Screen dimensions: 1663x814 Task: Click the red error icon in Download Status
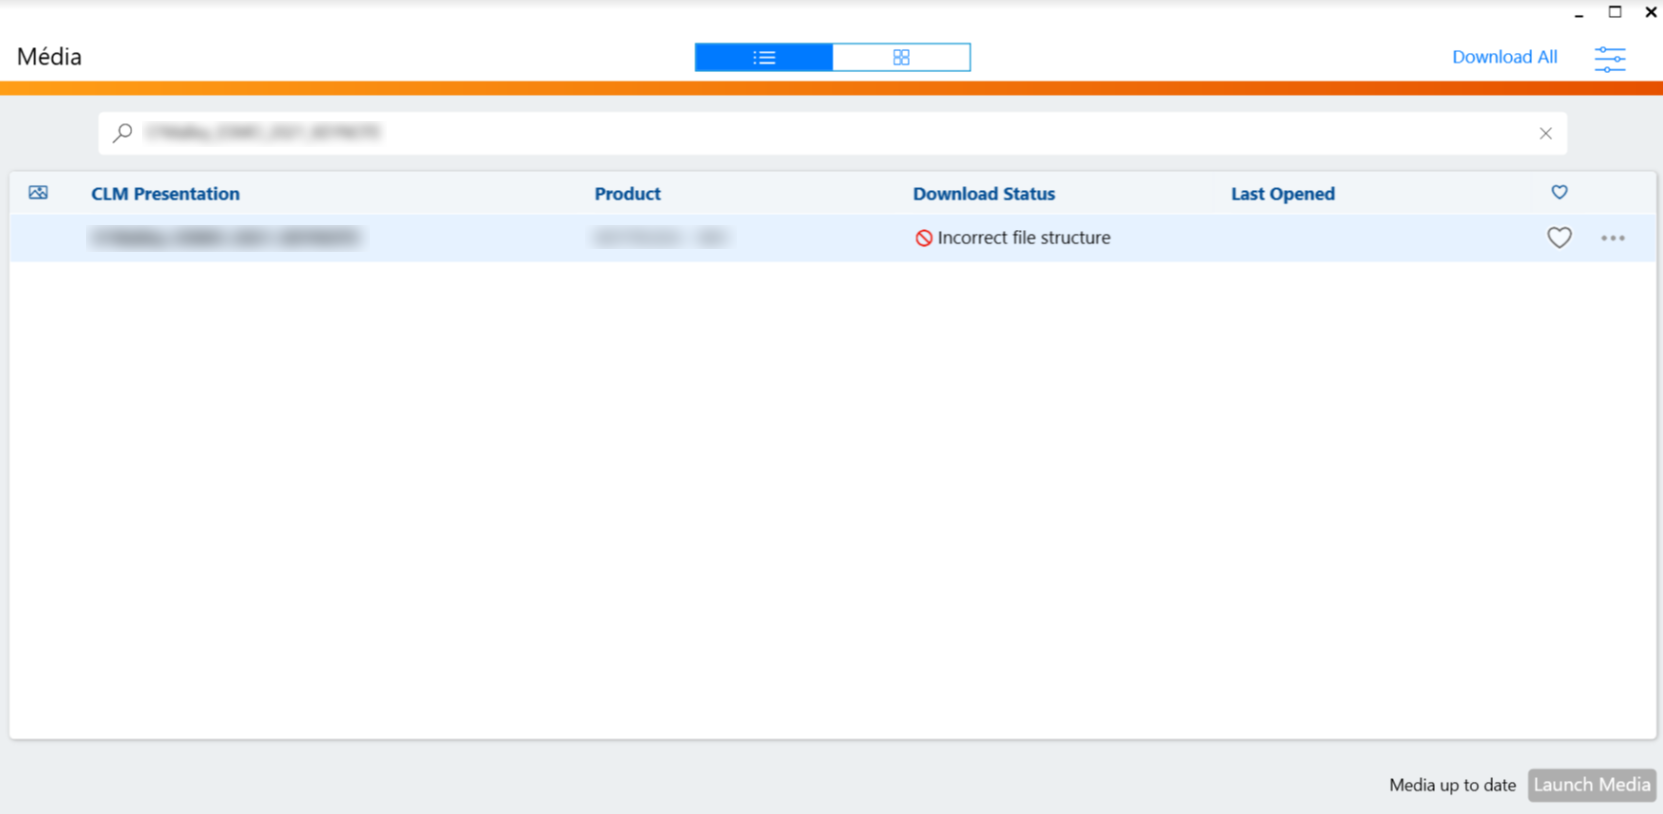point(924,238)
